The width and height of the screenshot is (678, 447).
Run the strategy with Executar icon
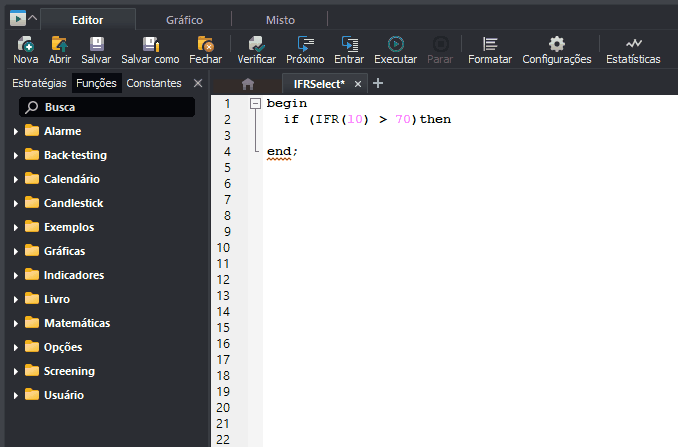395,44
